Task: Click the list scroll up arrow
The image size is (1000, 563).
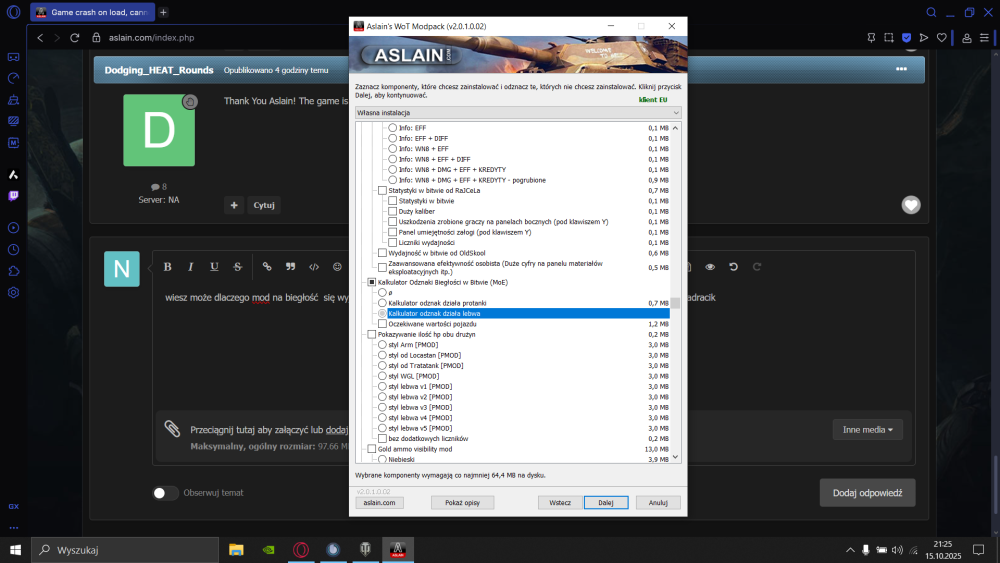Action: click(675, 128)
